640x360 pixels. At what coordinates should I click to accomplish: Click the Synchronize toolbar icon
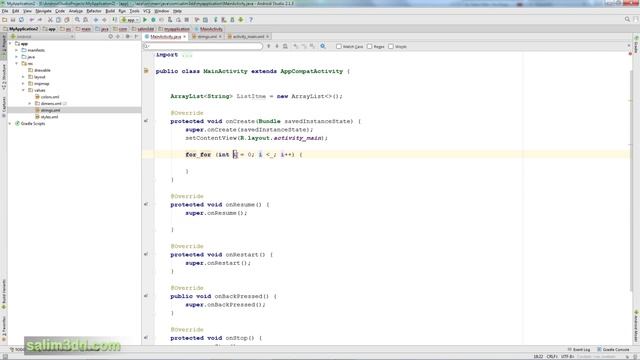[21, 20]
